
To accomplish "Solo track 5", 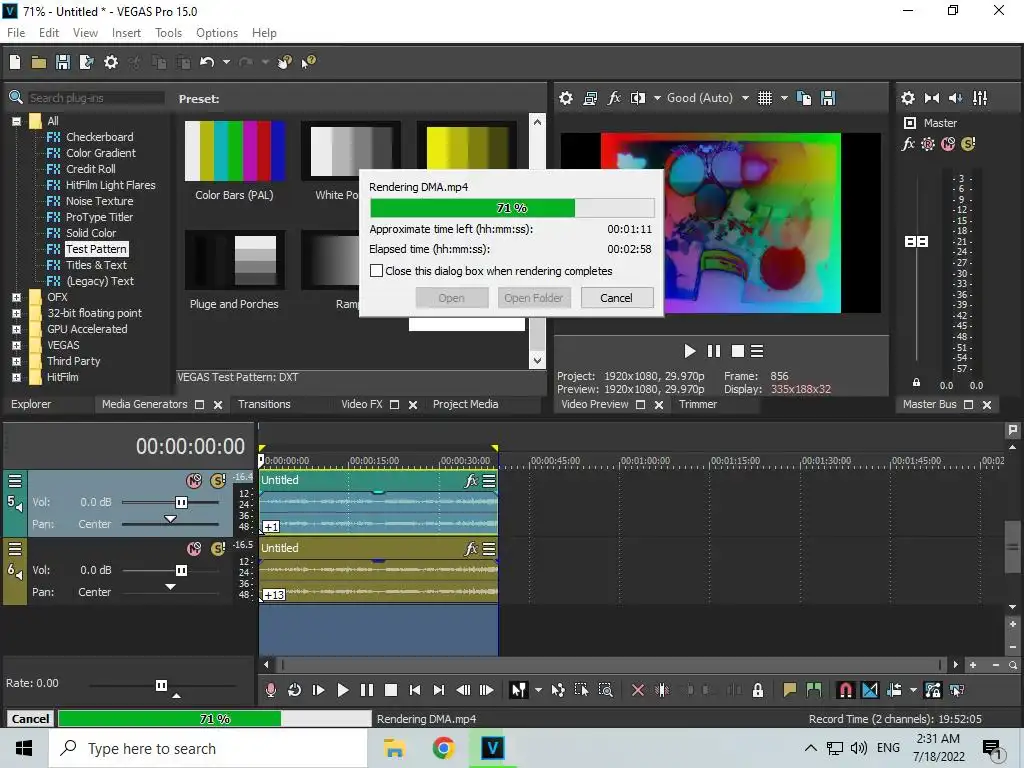I will [217, 481].
